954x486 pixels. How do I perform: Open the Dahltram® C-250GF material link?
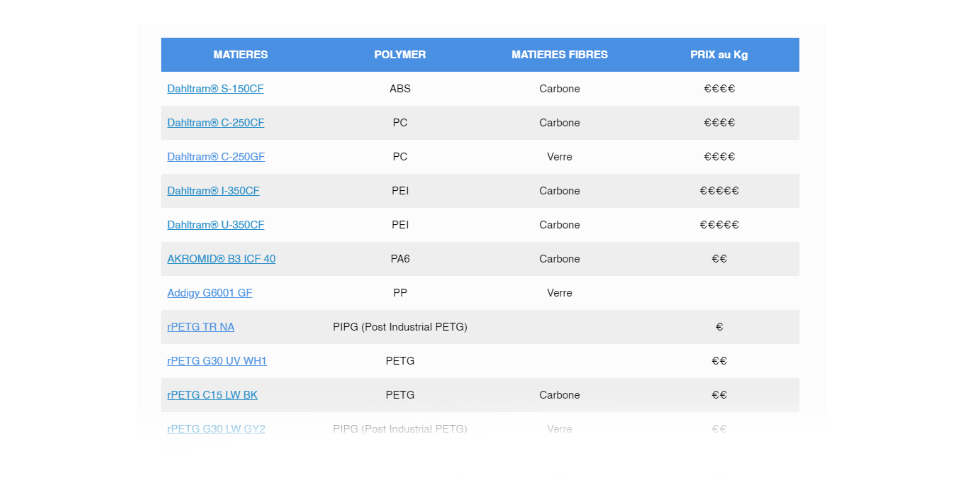216,157
